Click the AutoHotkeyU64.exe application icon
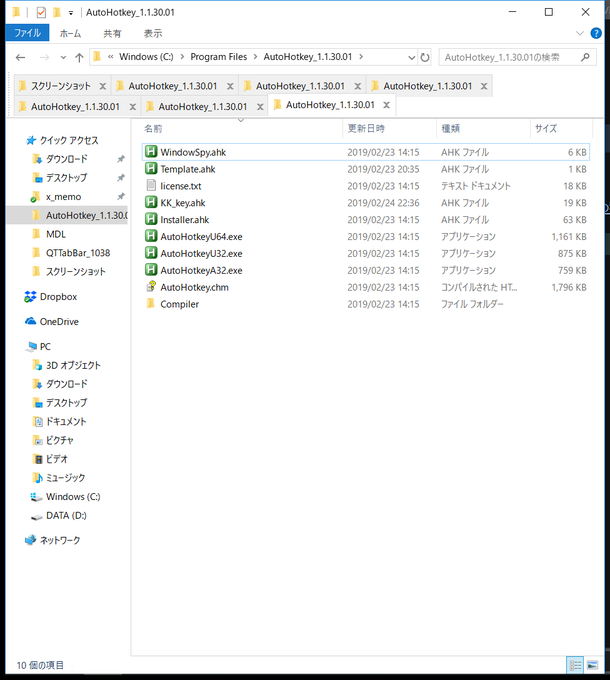The width and height of the screenshot is (610, 680). (x=150, y=236)
